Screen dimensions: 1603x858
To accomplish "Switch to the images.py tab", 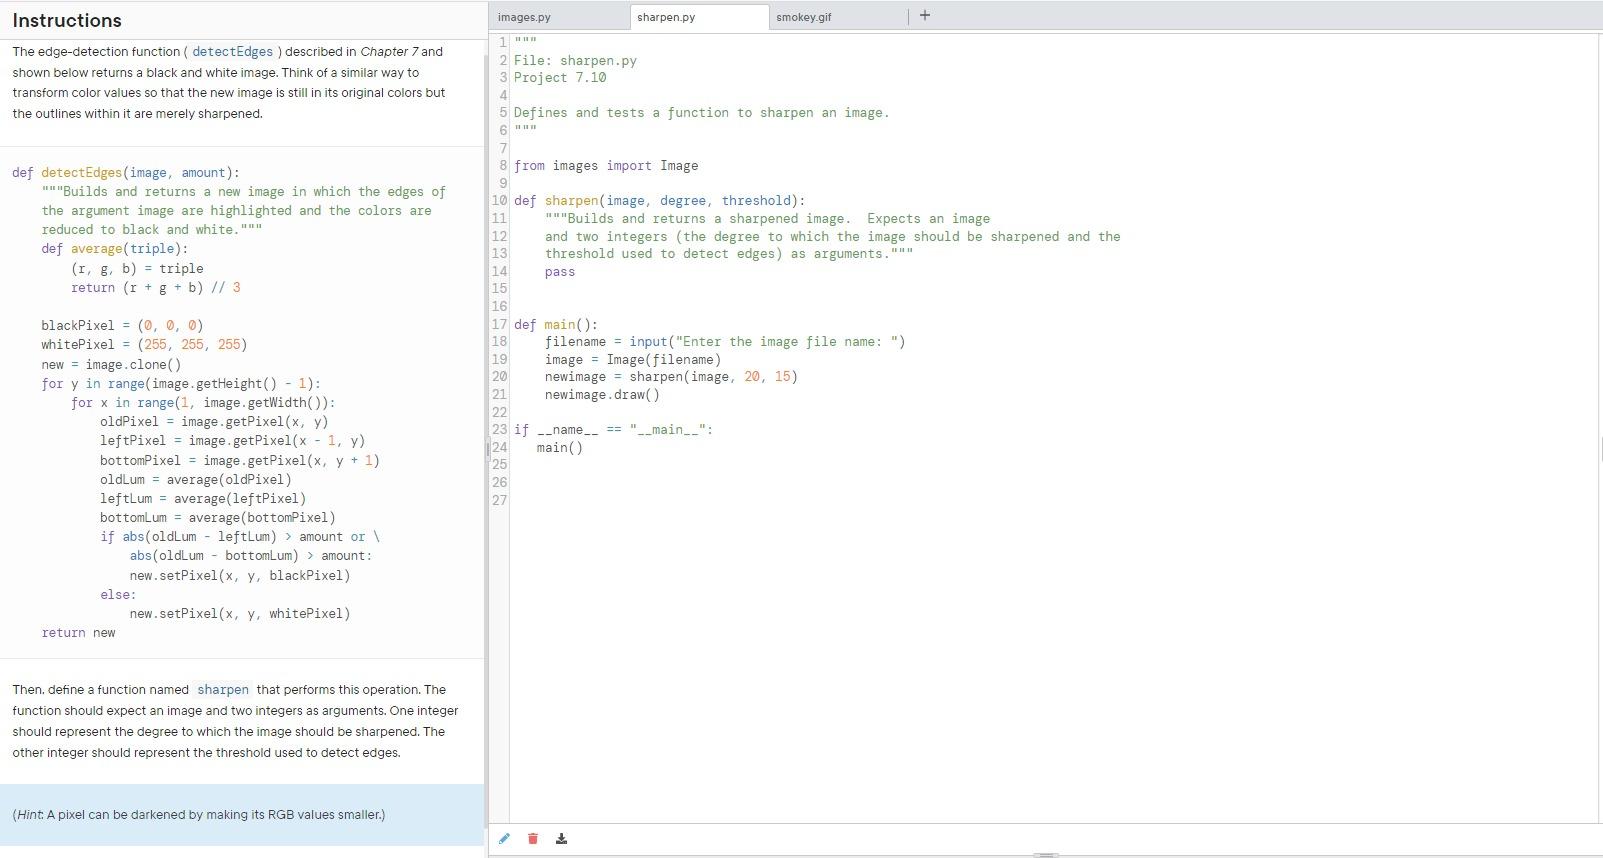I will (524, 17).
